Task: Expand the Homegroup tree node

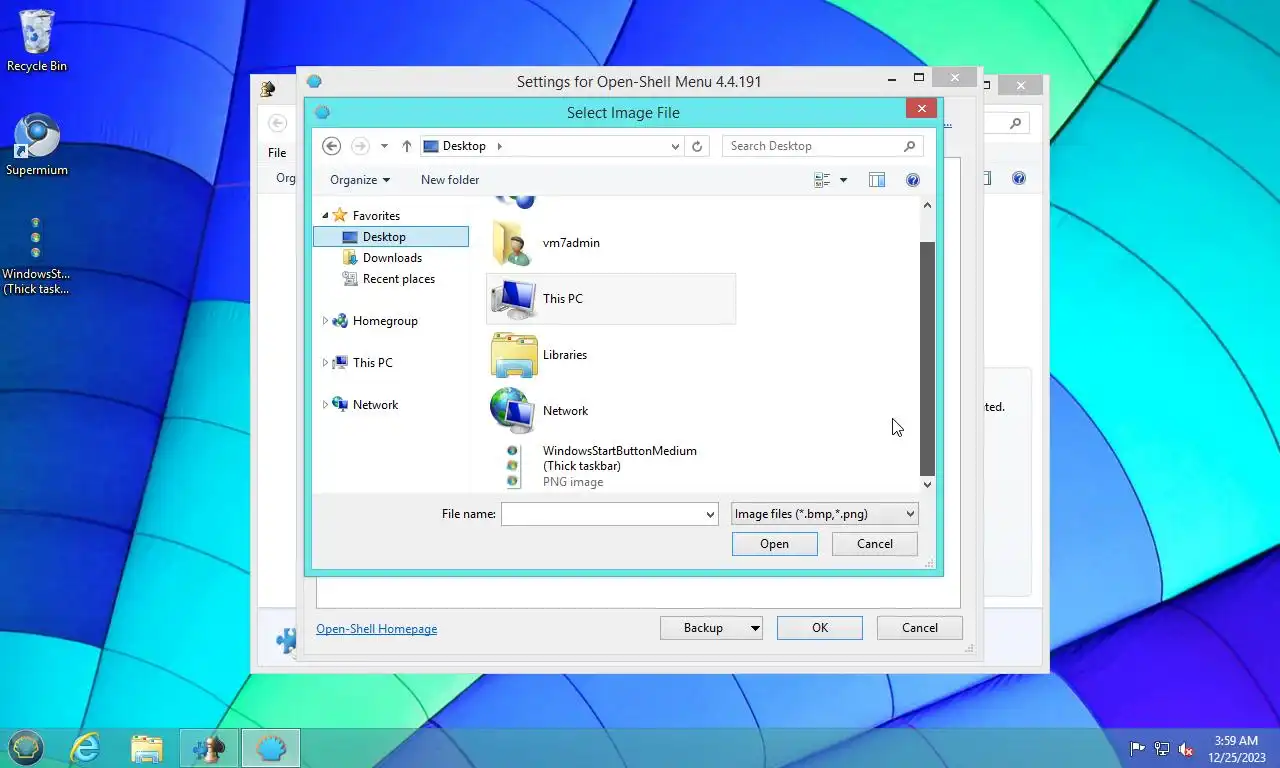Action: 325,321
